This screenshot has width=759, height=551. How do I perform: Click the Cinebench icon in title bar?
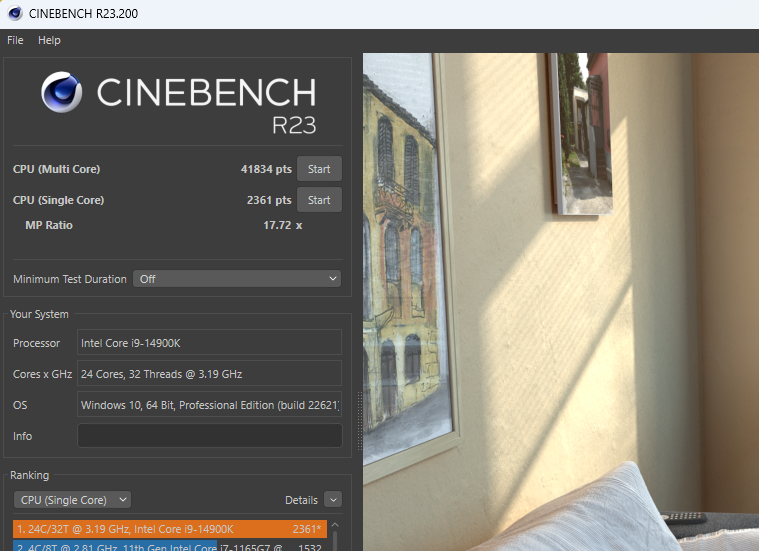(15, 13)
